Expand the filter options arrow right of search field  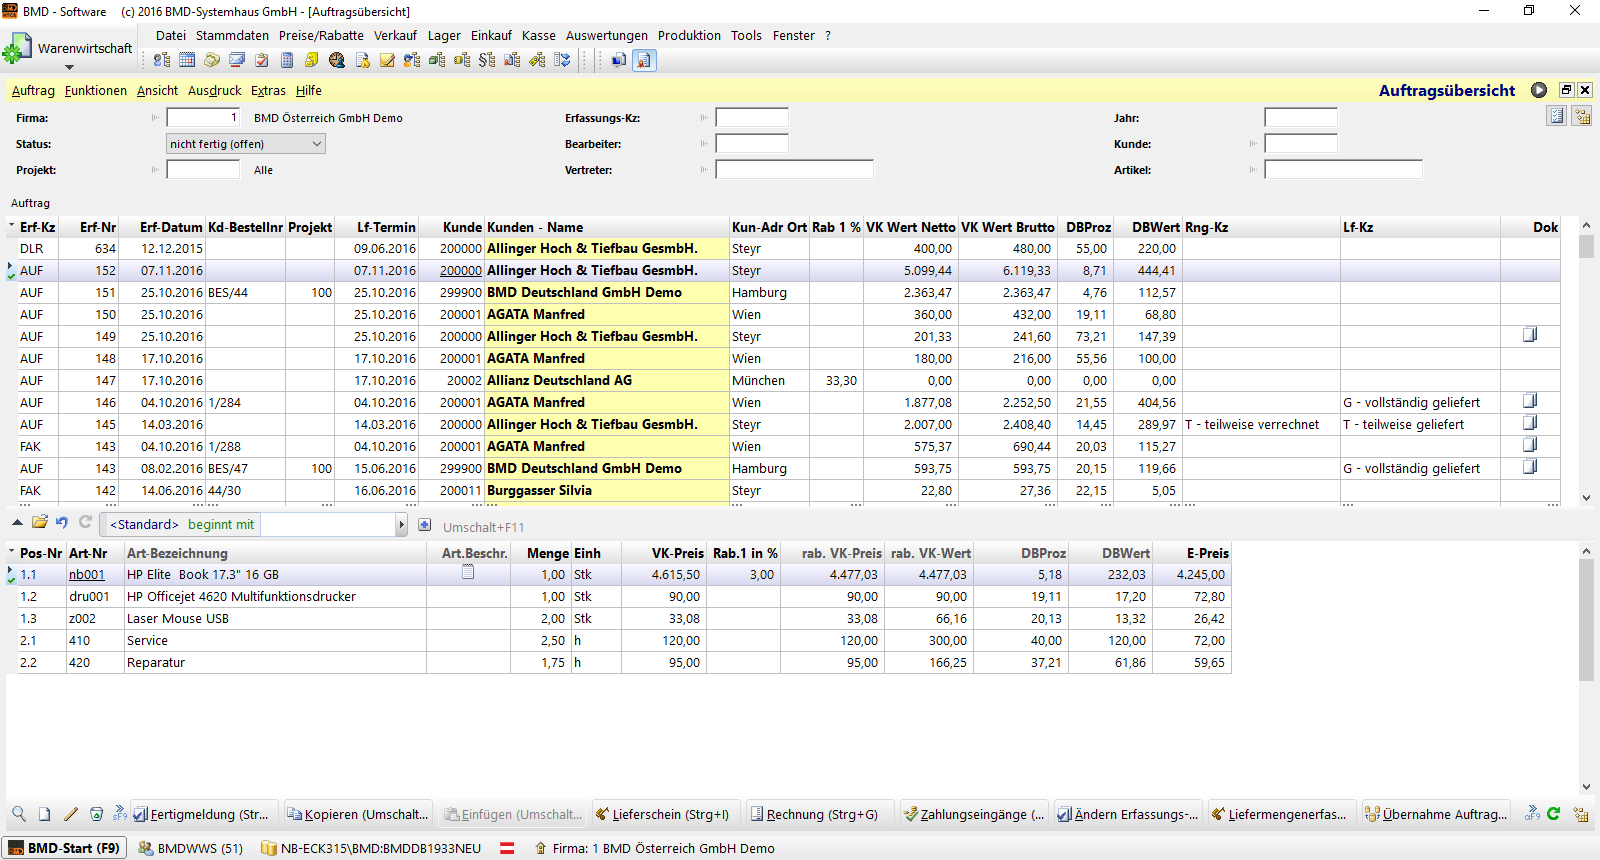point(402,525)
